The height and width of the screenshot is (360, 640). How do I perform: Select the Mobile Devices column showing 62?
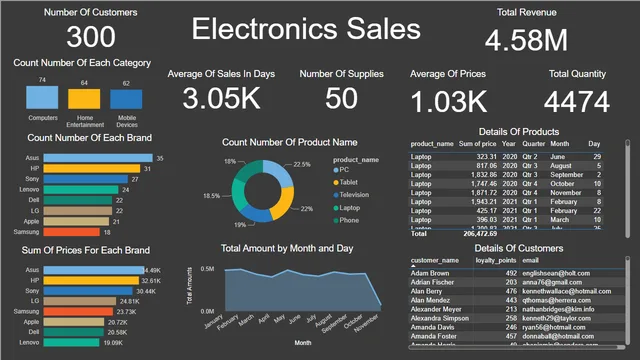pyautogui.click(x=126, y=99)
